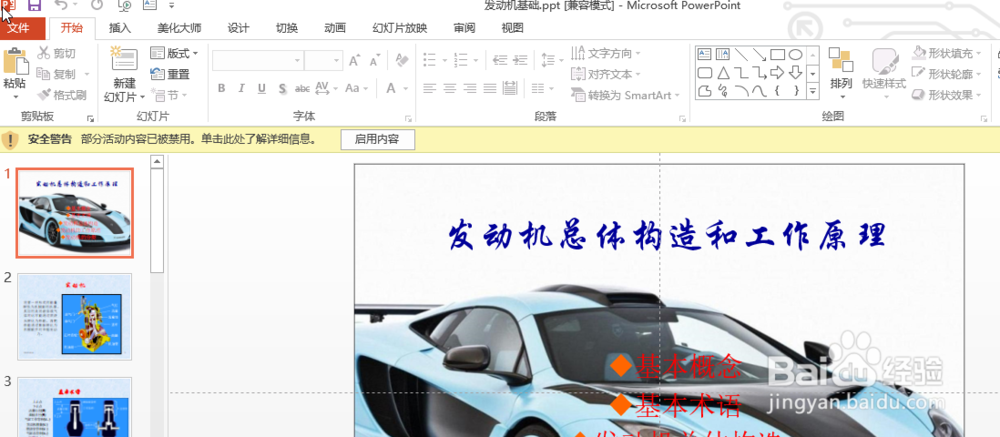Toggle Center text alignment
The height and width of the screenshot is (437, 1000).
450,88
